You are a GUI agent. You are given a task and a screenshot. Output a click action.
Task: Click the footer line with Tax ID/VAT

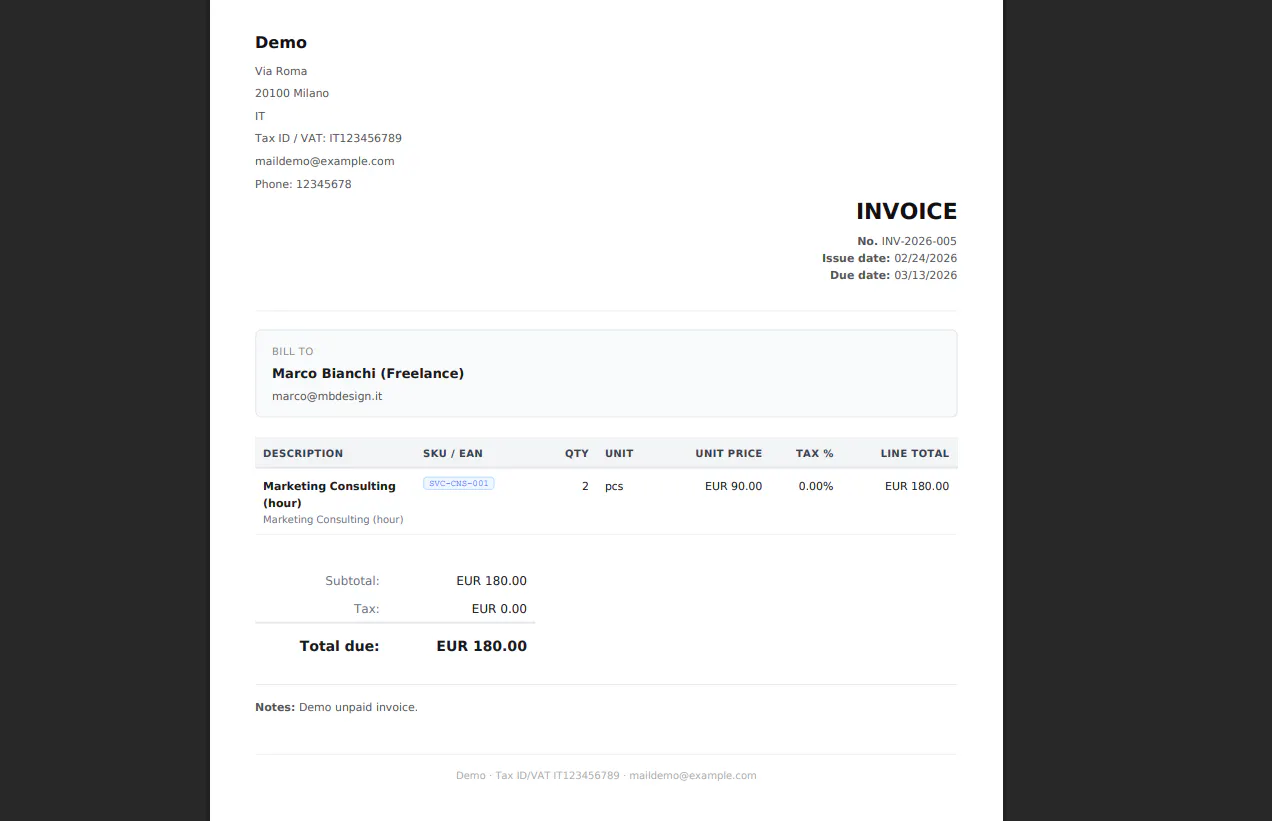[x=606, y=775]
